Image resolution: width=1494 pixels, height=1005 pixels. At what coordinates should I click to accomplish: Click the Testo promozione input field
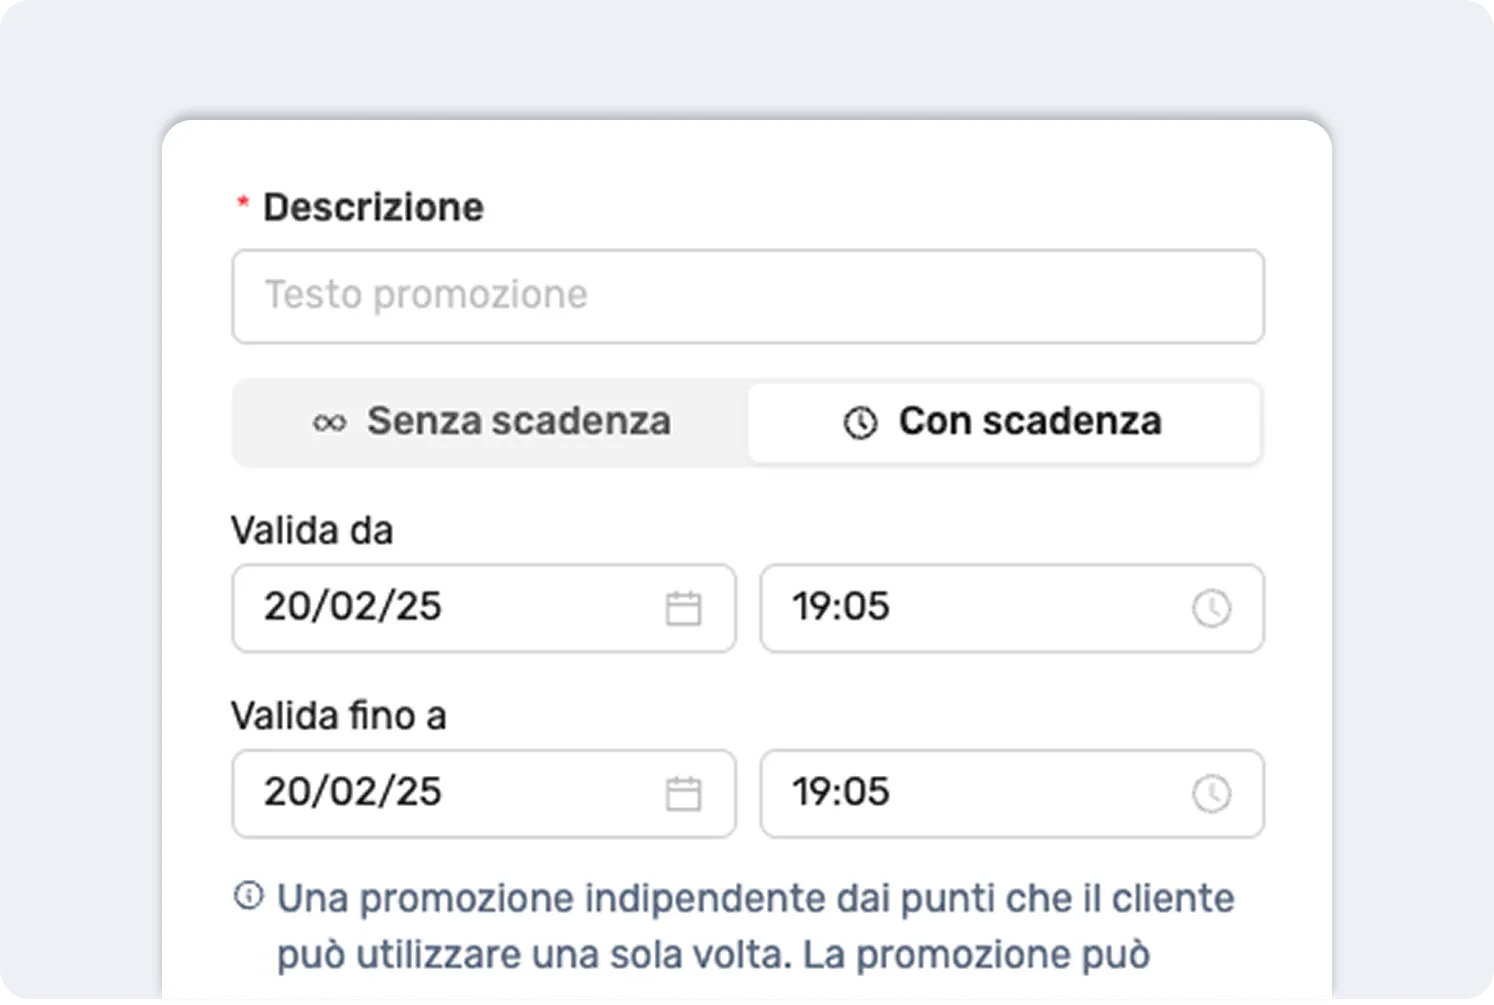point(748,296)
